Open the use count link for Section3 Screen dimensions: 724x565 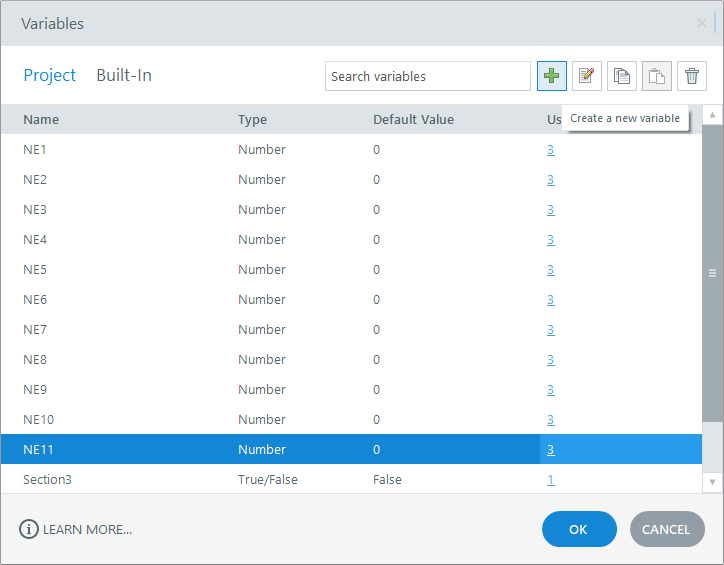(x=550, y=480)
